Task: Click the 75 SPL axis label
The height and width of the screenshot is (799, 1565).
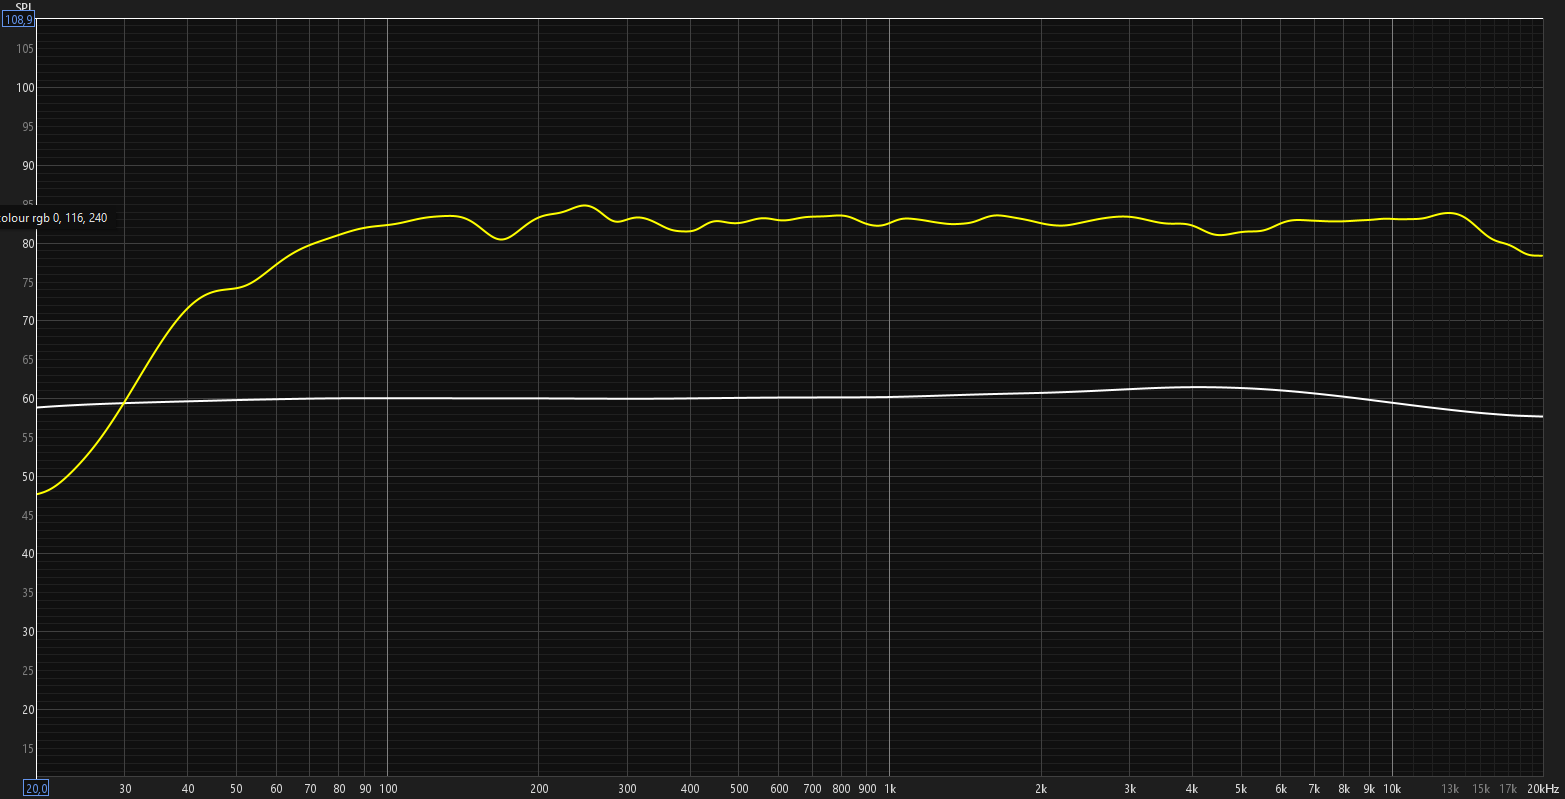Action: click(28, 282)
